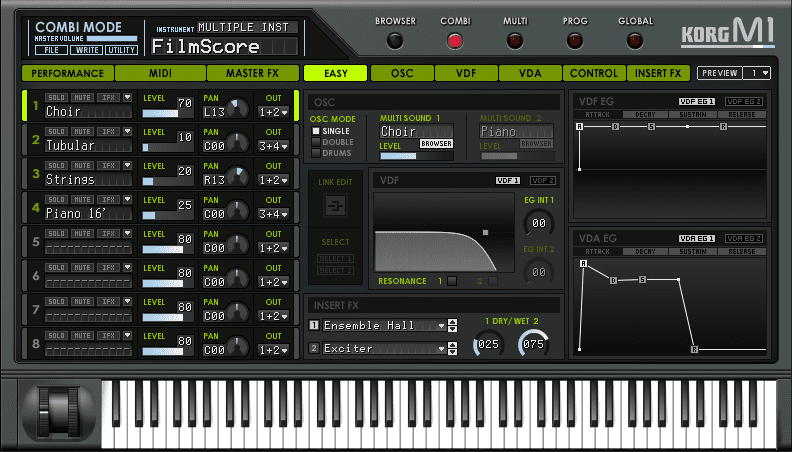
Task: Select the COMBI mode round button
Action: tap(455, 41)
